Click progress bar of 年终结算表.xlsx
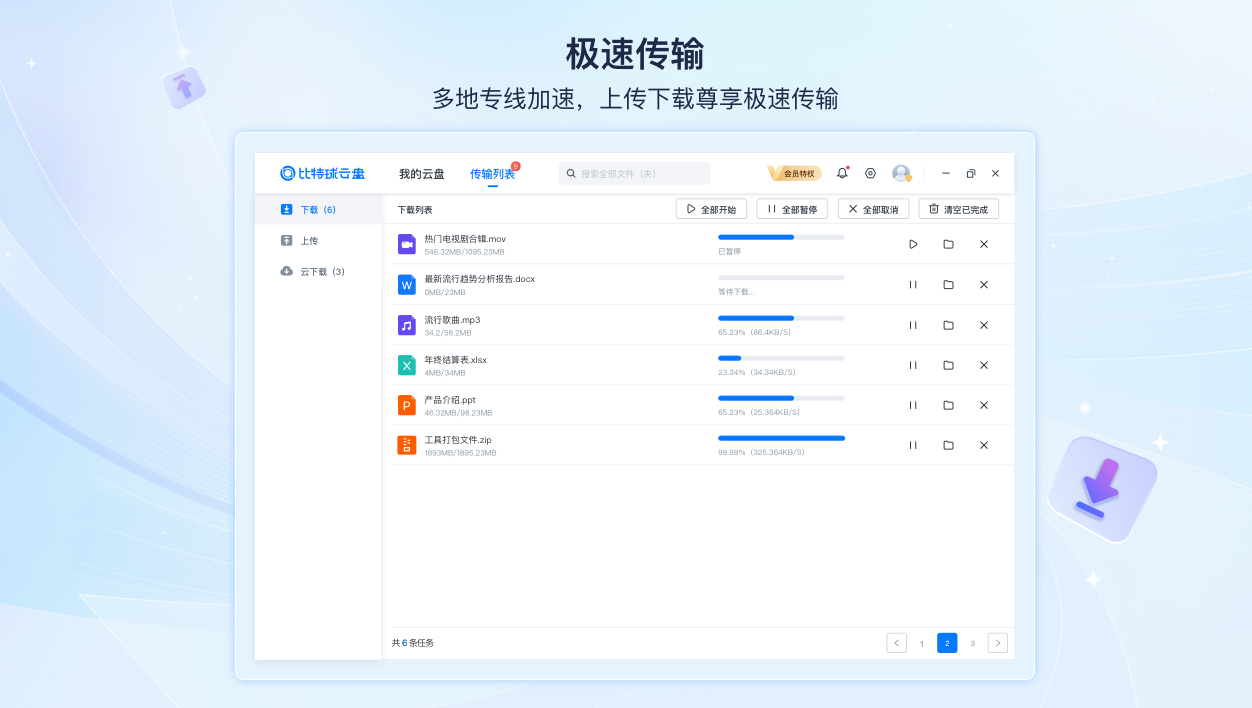The width and height of the screenshot is (1252, 708). pos(781,358)
